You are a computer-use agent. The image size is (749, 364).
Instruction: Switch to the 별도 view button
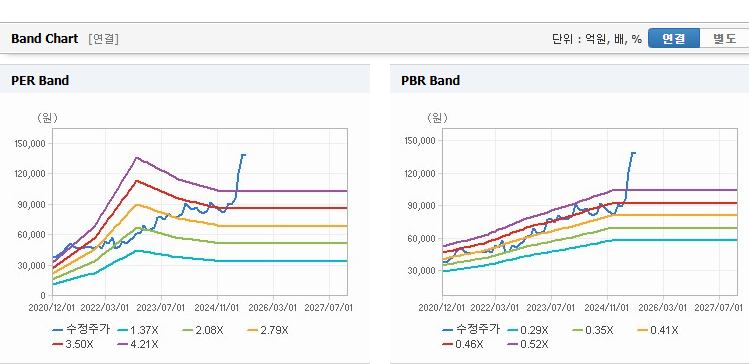(x=724, y=39)
